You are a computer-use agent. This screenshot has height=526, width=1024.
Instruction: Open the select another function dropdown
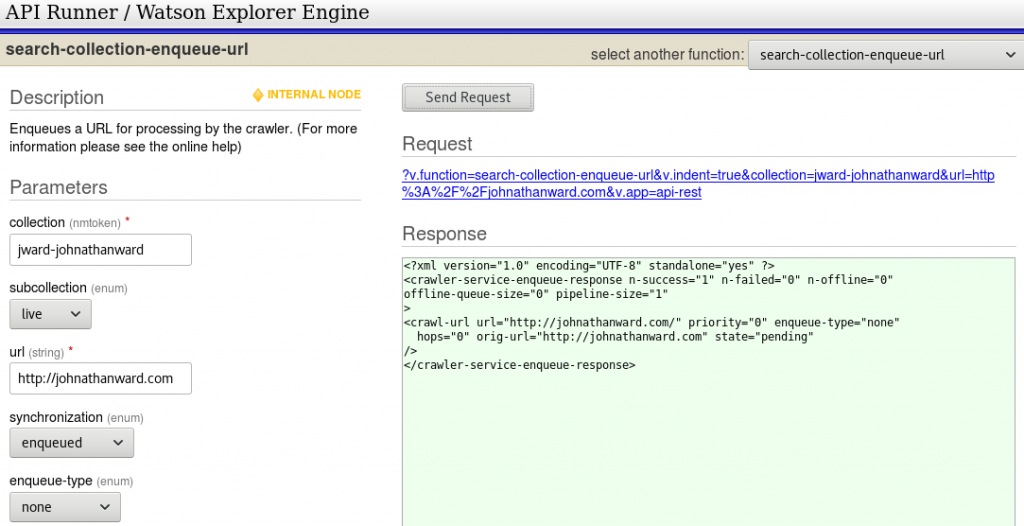[x=886, y=56]
